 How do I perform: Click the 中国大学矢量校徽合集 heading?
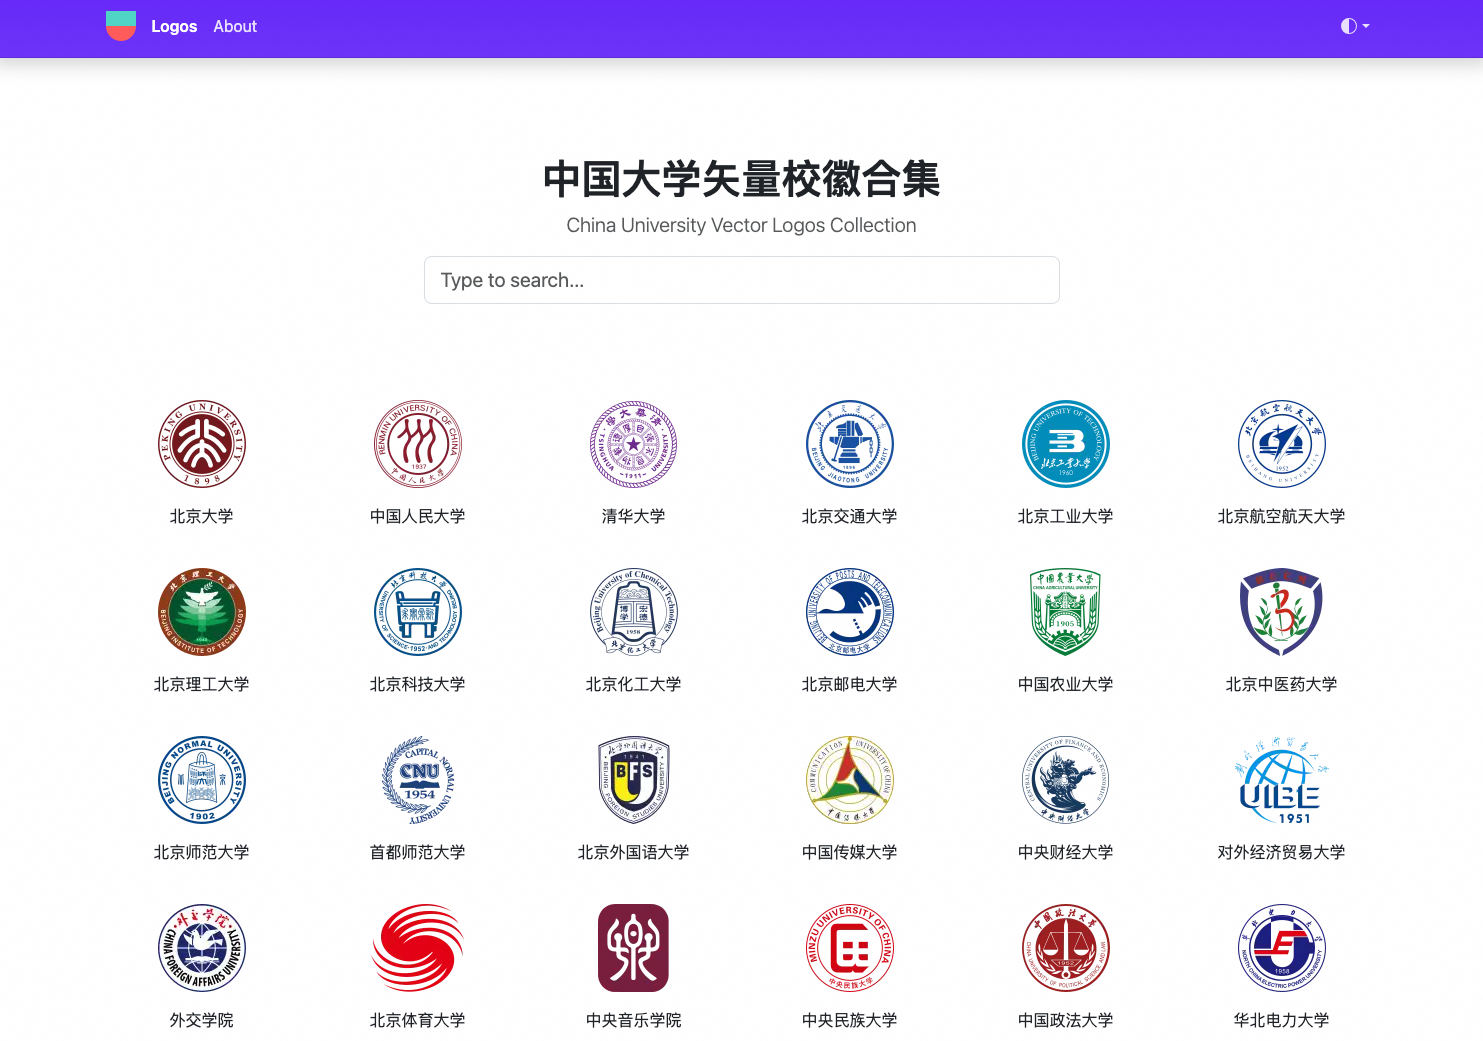[741, 179]
